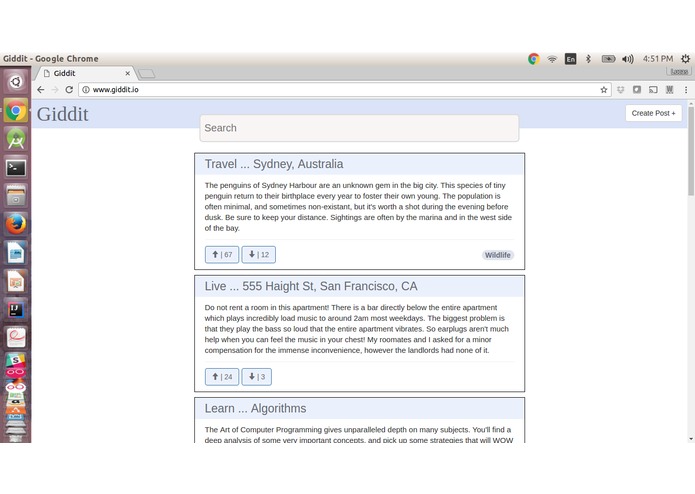The height and width of the screenshot is (494, 695).
Task: Launch Android Studio from the dock
Action: tap(16, 139)
